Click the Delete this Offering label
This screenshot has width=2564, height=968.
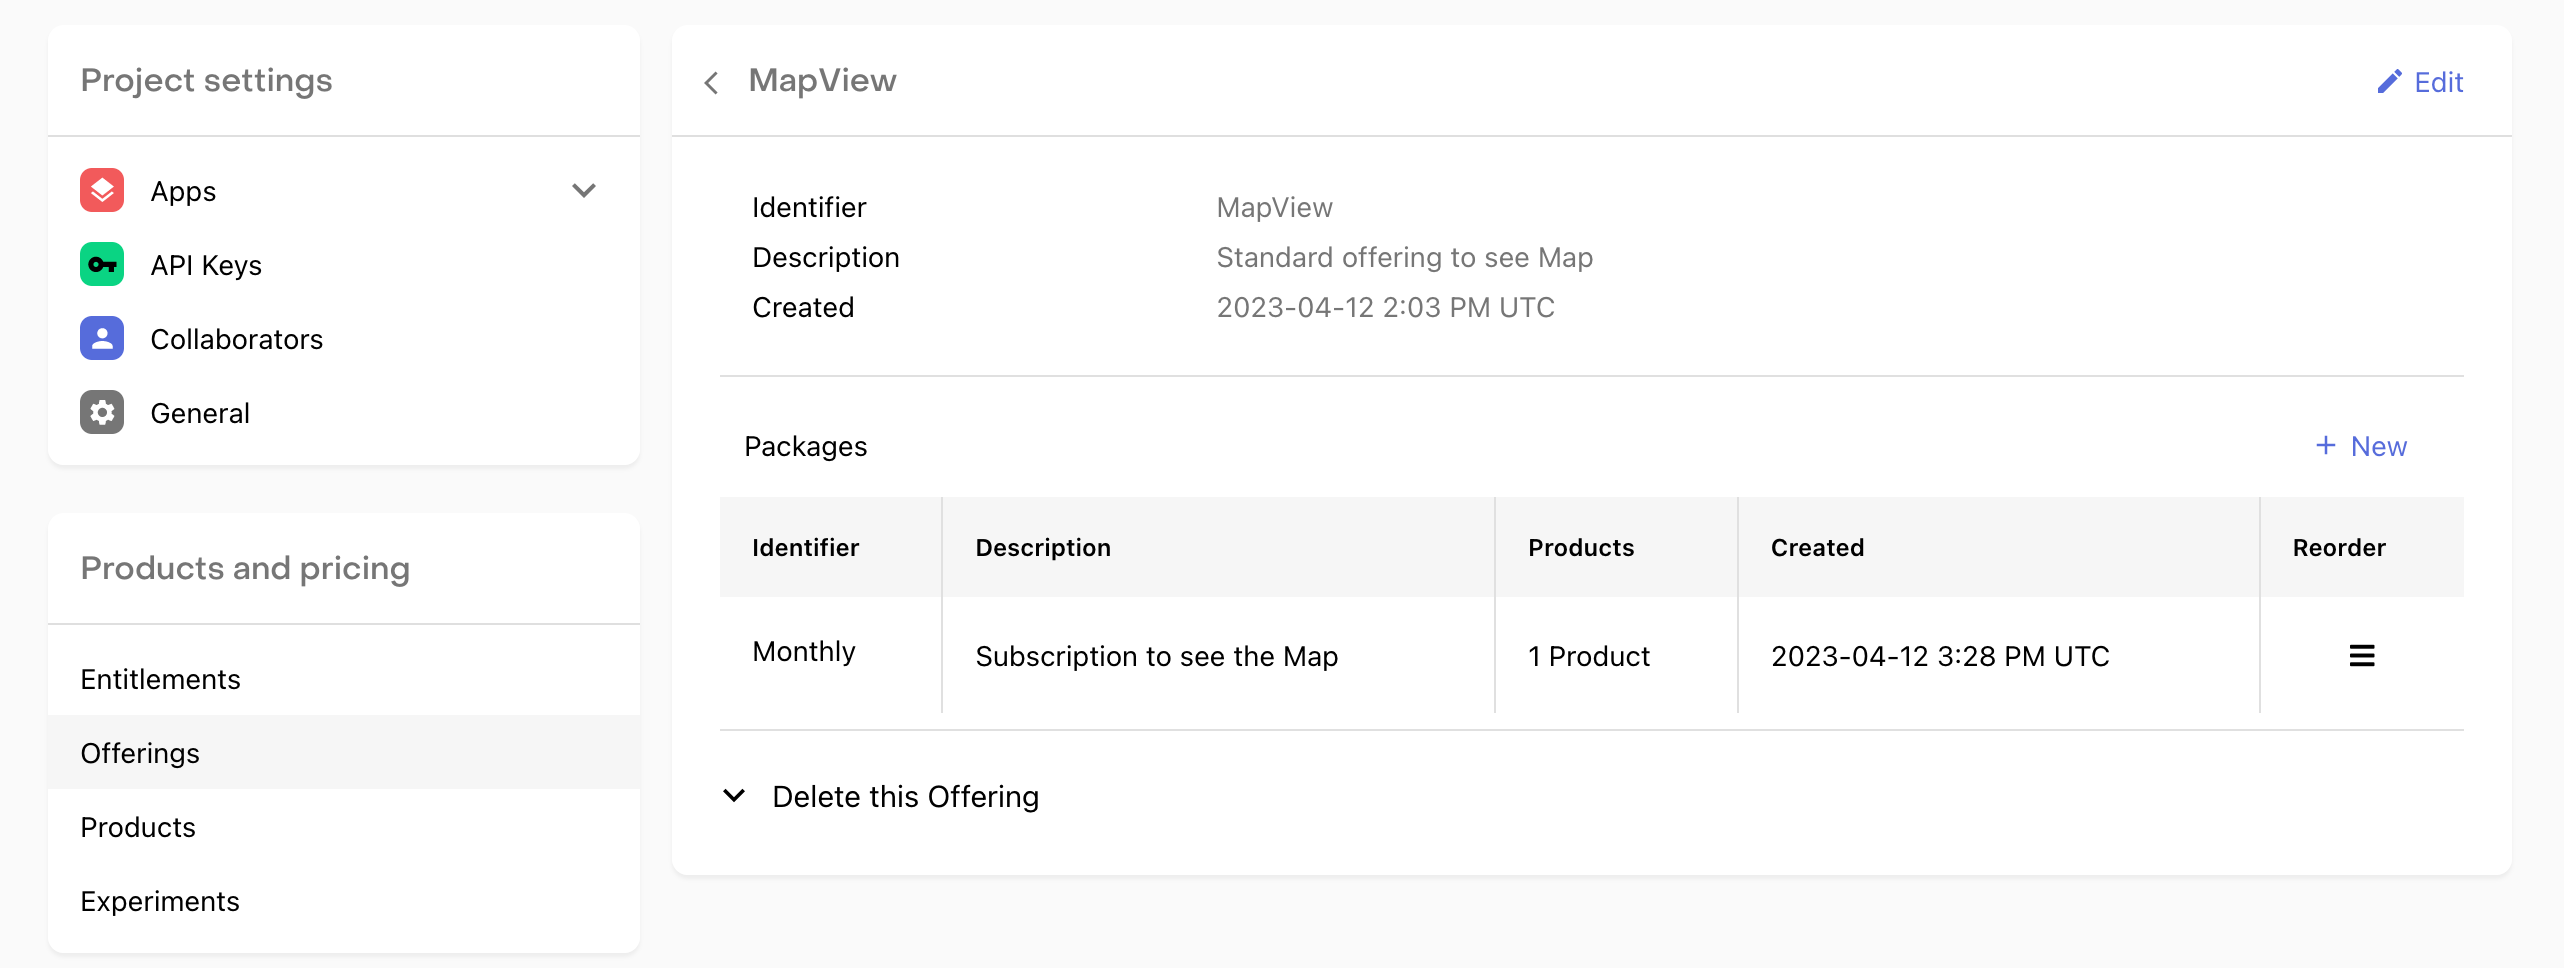905,797
